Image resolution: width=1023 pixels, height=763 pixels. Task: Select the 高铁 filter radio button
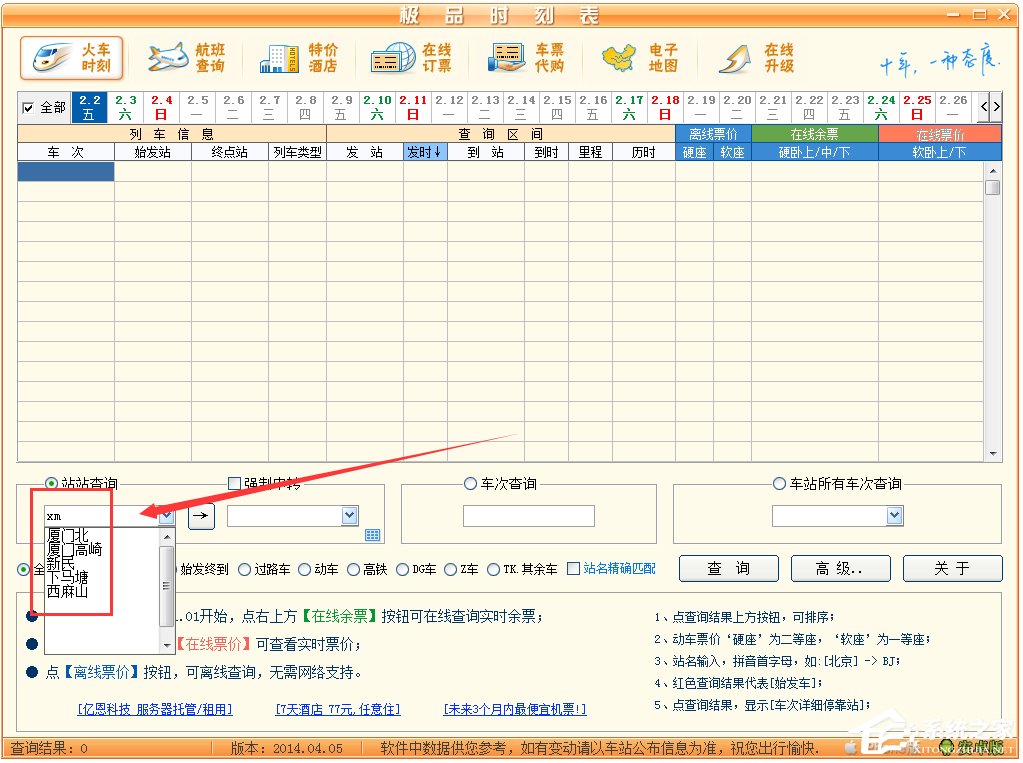354,570
